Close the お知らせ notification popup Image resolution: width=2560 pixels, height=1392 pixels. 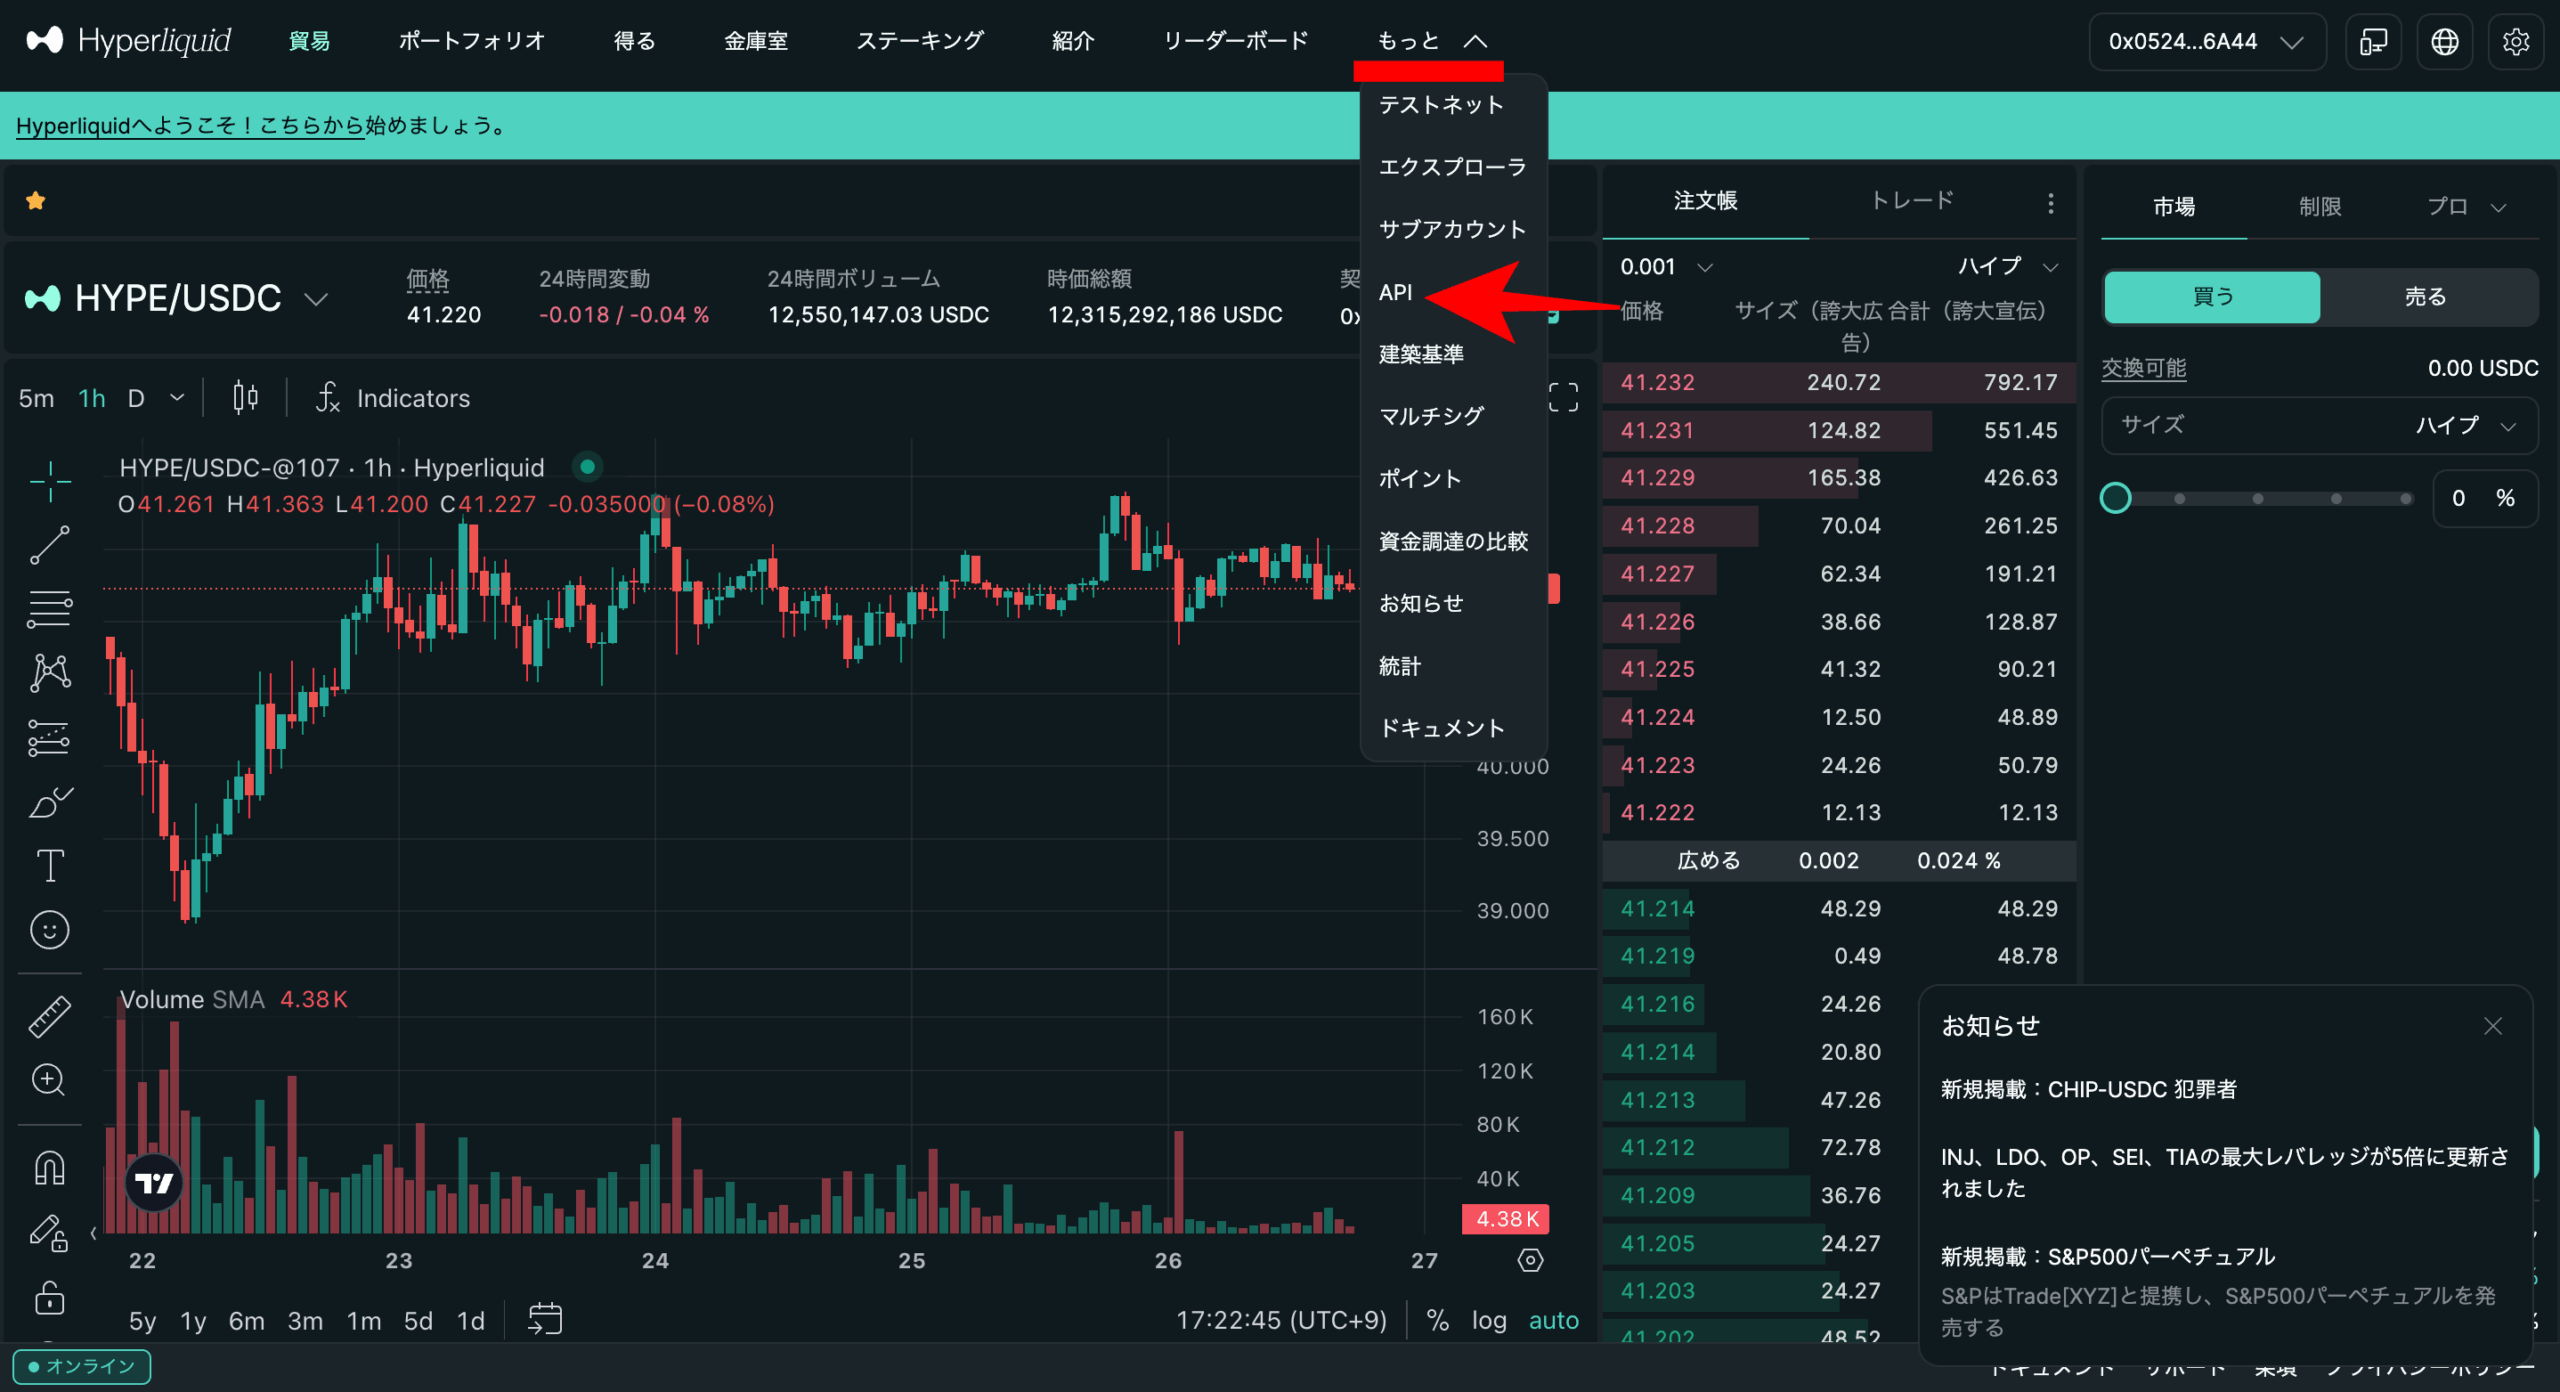pyautogui.click(x=2492, y=1026)
